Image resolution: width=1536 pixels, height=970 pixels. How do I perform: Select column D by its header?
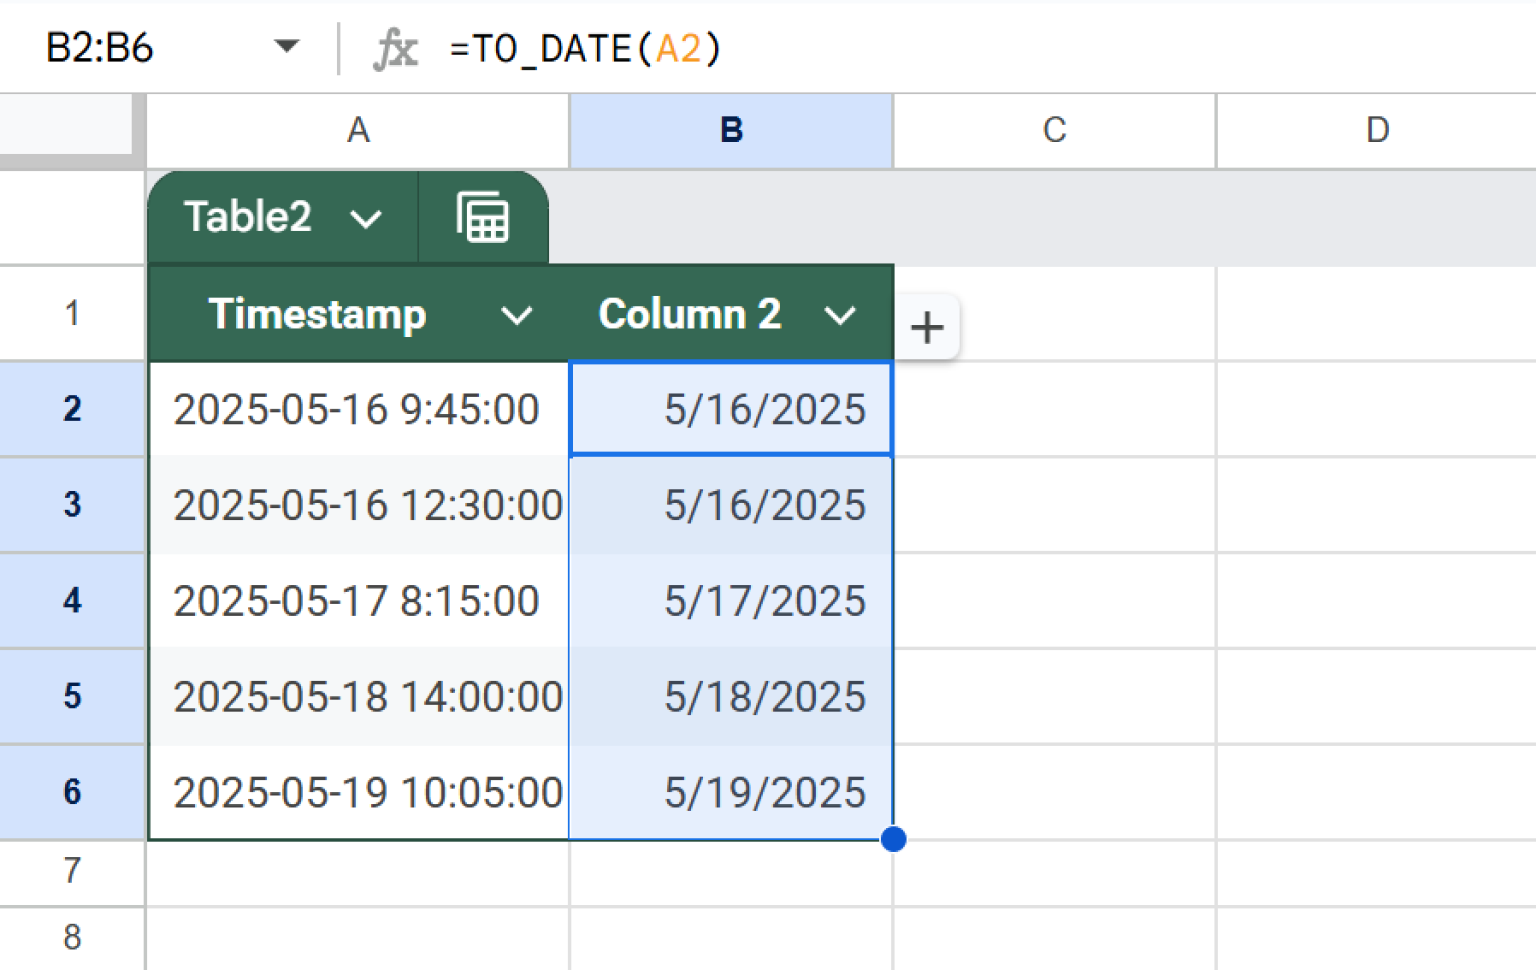[1376, 130]
